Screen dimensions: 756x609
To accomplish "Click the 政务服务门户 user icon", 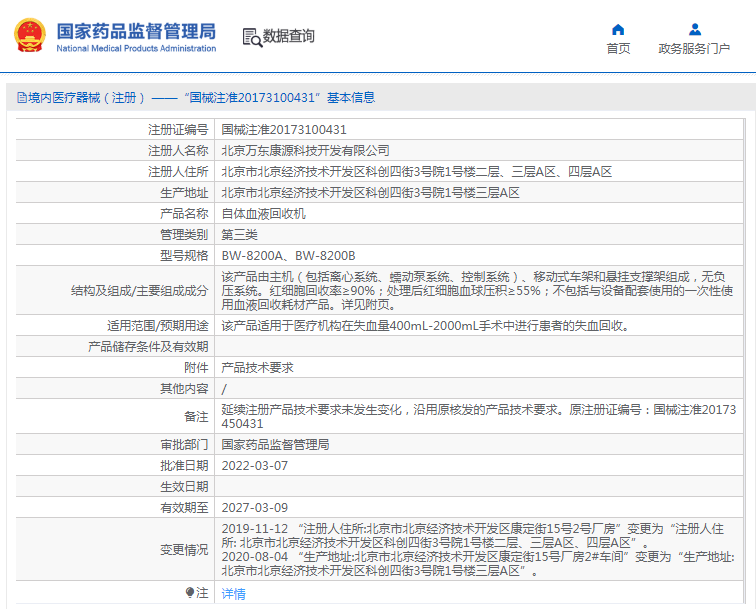I will coord(694,30).
